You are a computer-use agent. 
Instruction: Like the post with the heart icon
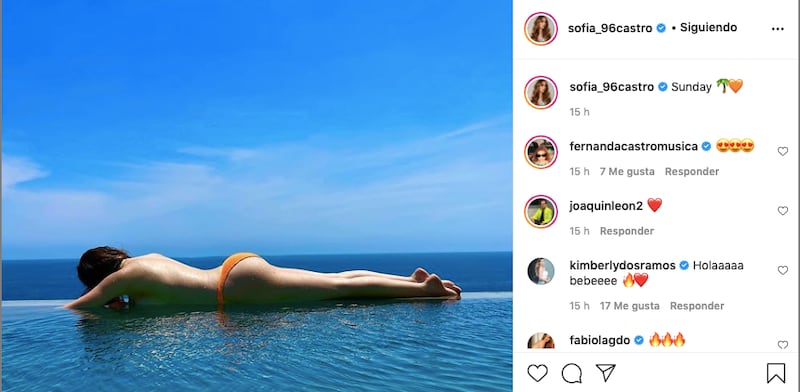537,373
